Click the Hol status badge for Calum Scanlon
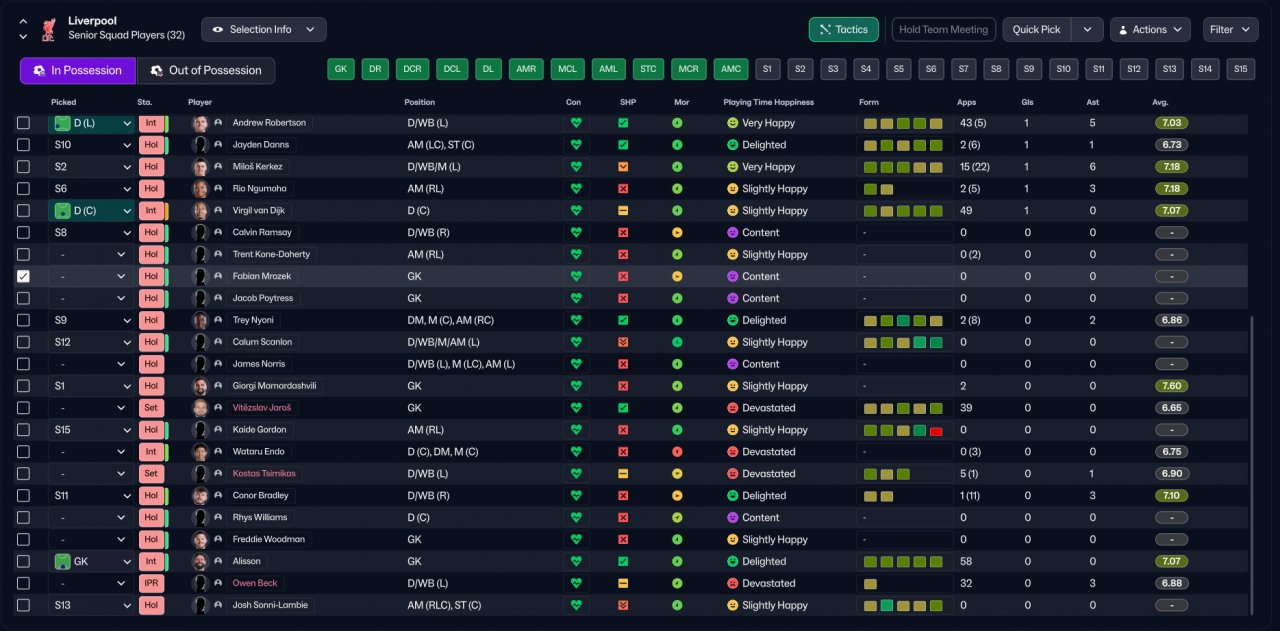 151,343
